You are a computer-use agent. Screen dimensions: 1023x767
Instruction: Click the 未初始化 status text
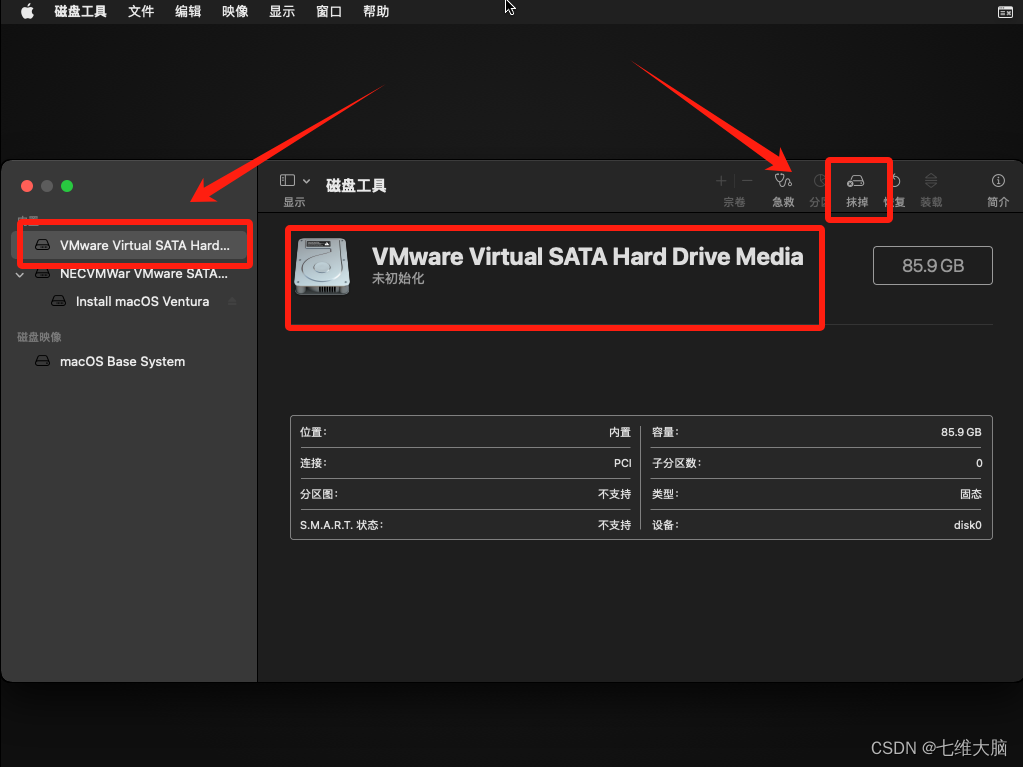tap(398, 278)
